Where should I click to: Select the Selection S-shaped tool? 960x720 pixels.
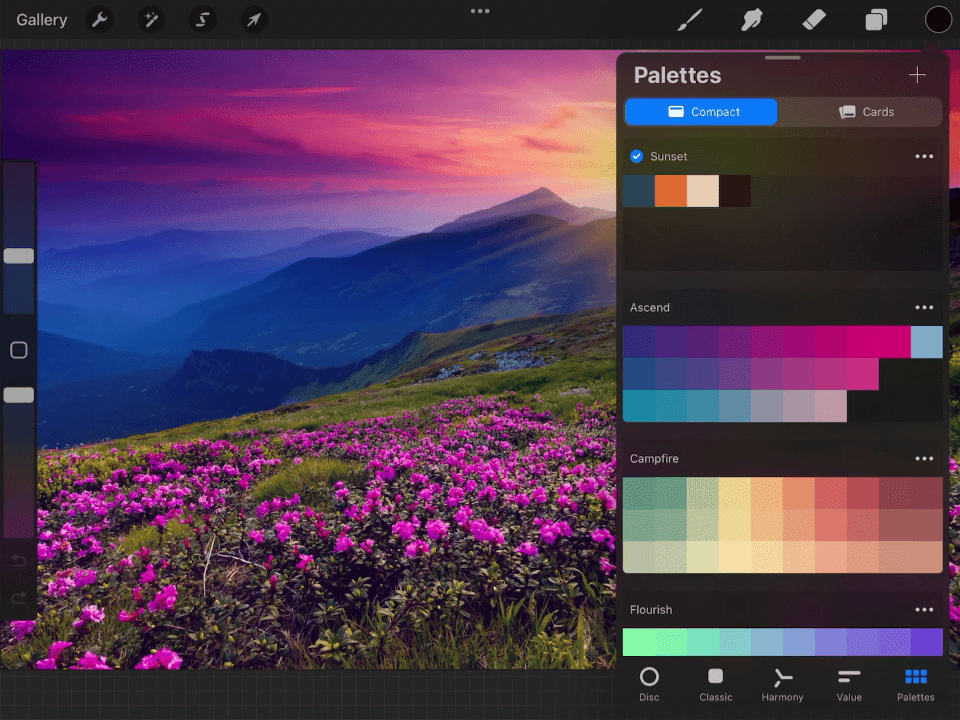(x=202, y=20)
